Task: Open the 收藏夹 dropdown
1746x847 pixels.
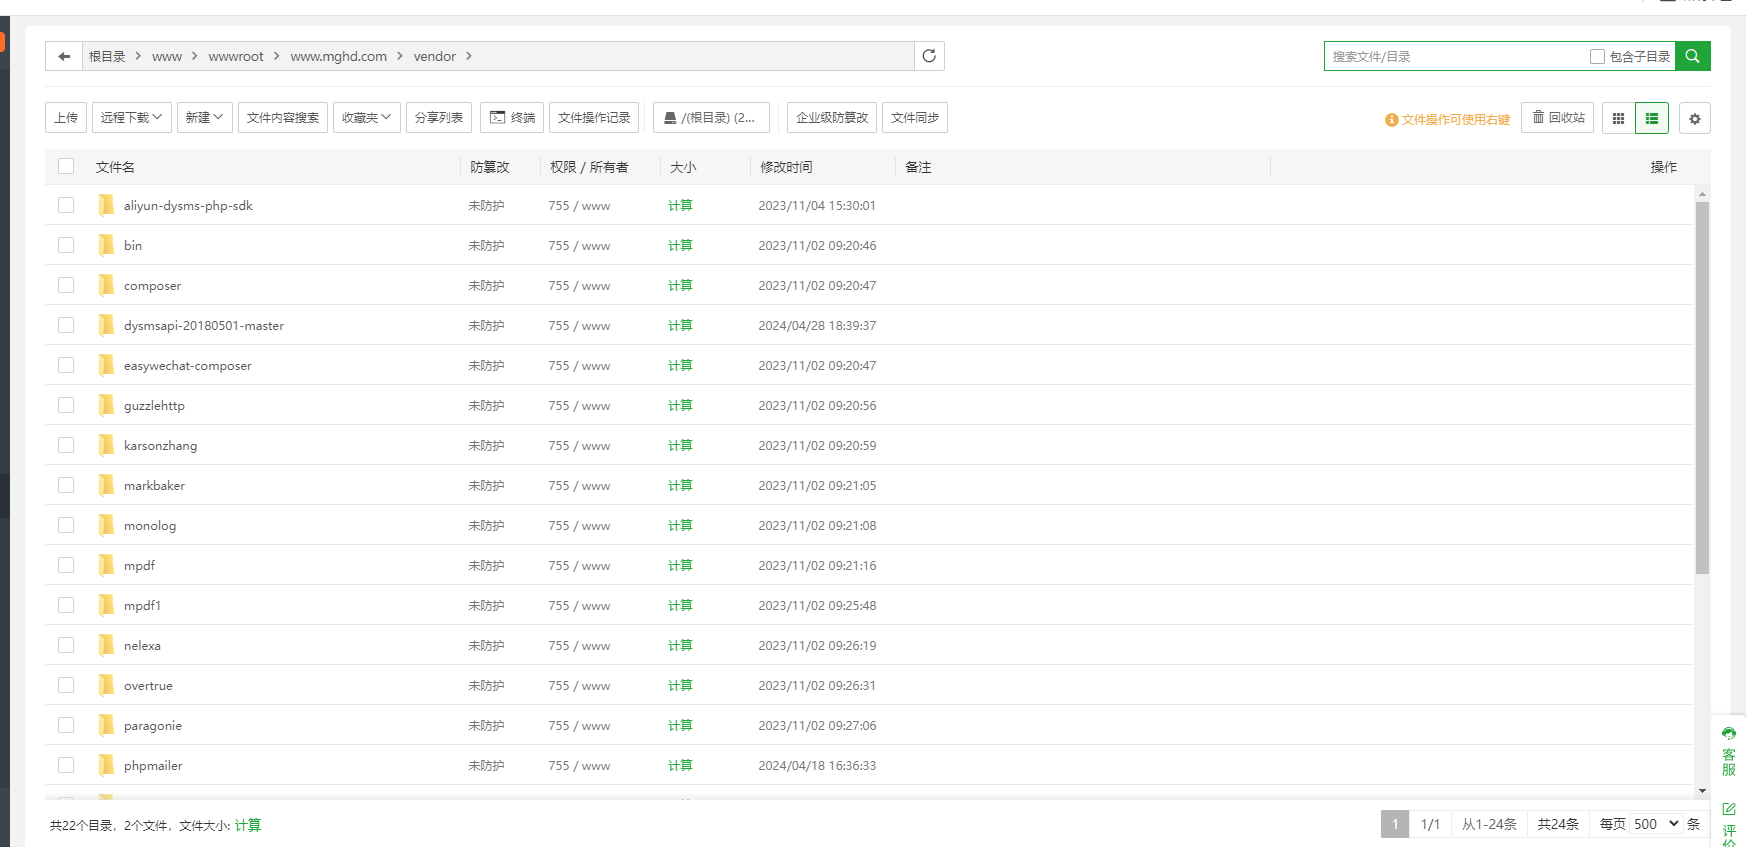Action: pyautogui.click(x=367, y=117)
